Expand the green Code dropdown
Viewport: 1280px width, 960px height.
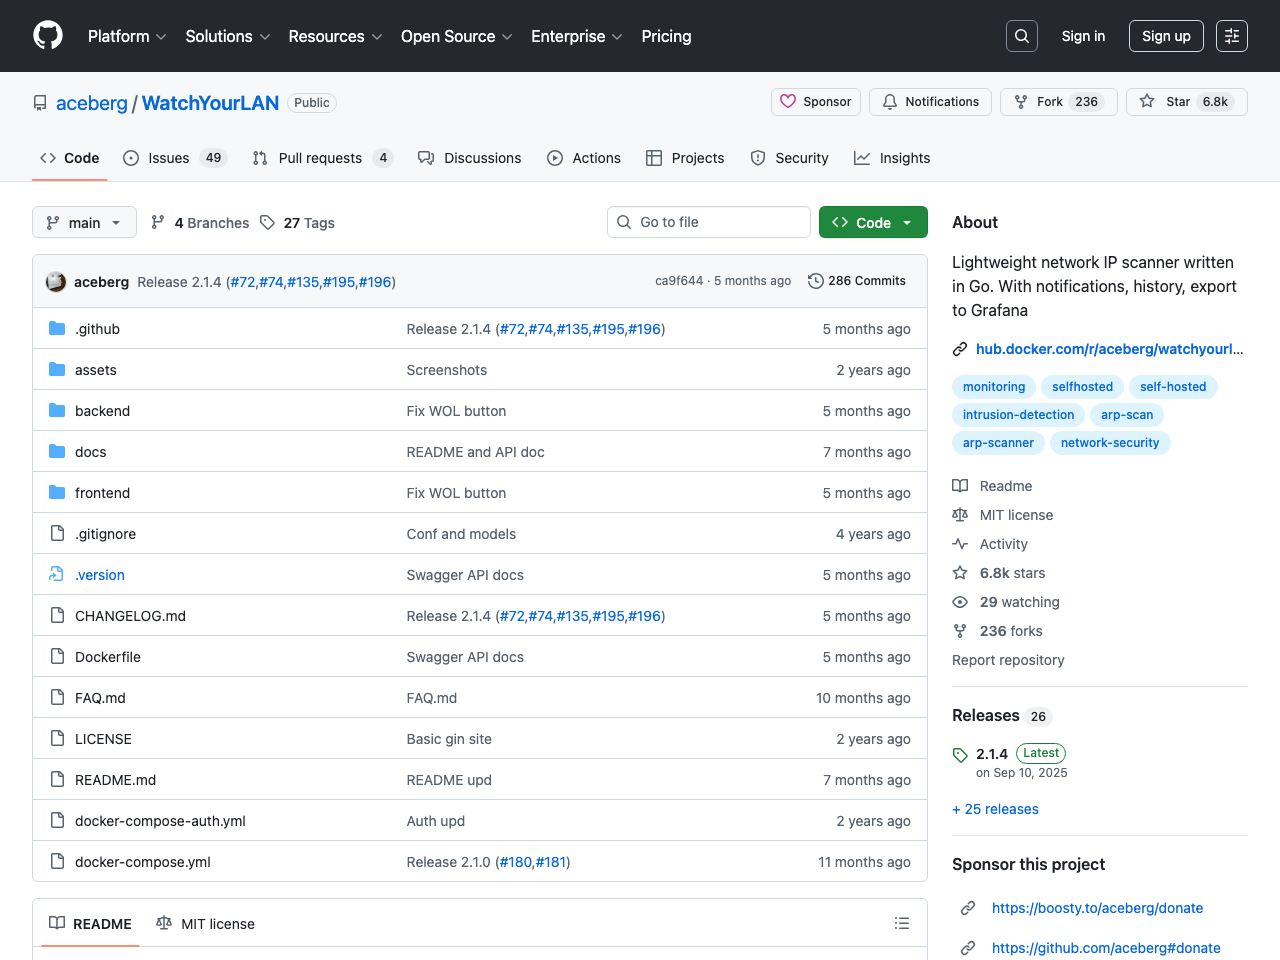(x=873, y=223)
